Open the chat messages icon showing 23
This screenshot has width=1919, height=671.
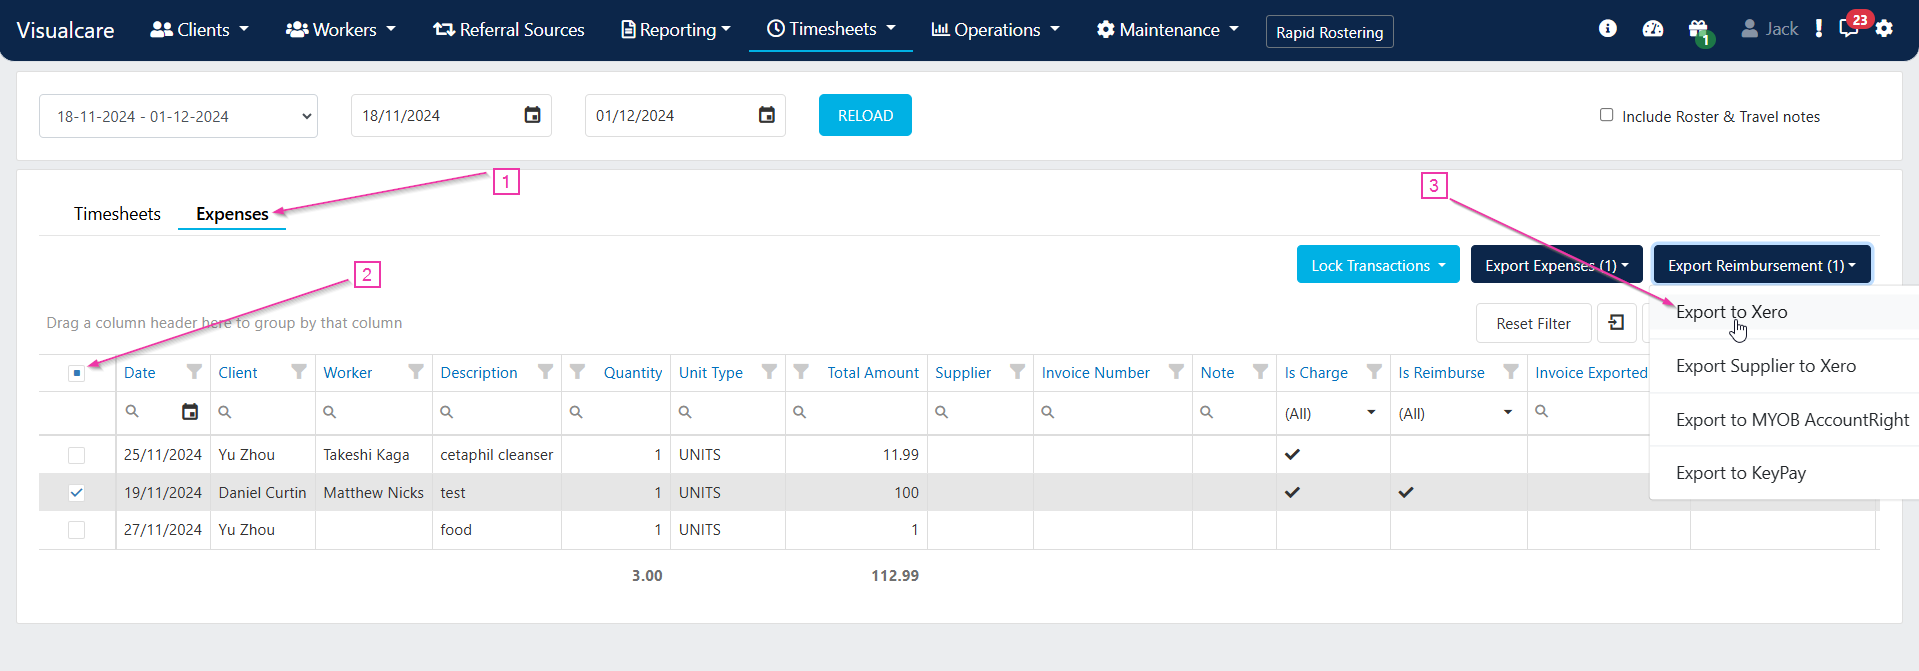pyautogui.click(x=1851, y=27)
